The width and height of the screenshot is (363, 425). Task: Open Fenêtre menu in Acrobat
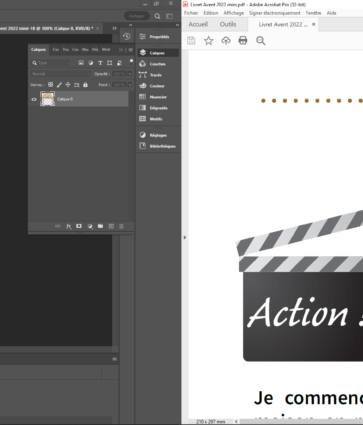coord(313,13)
